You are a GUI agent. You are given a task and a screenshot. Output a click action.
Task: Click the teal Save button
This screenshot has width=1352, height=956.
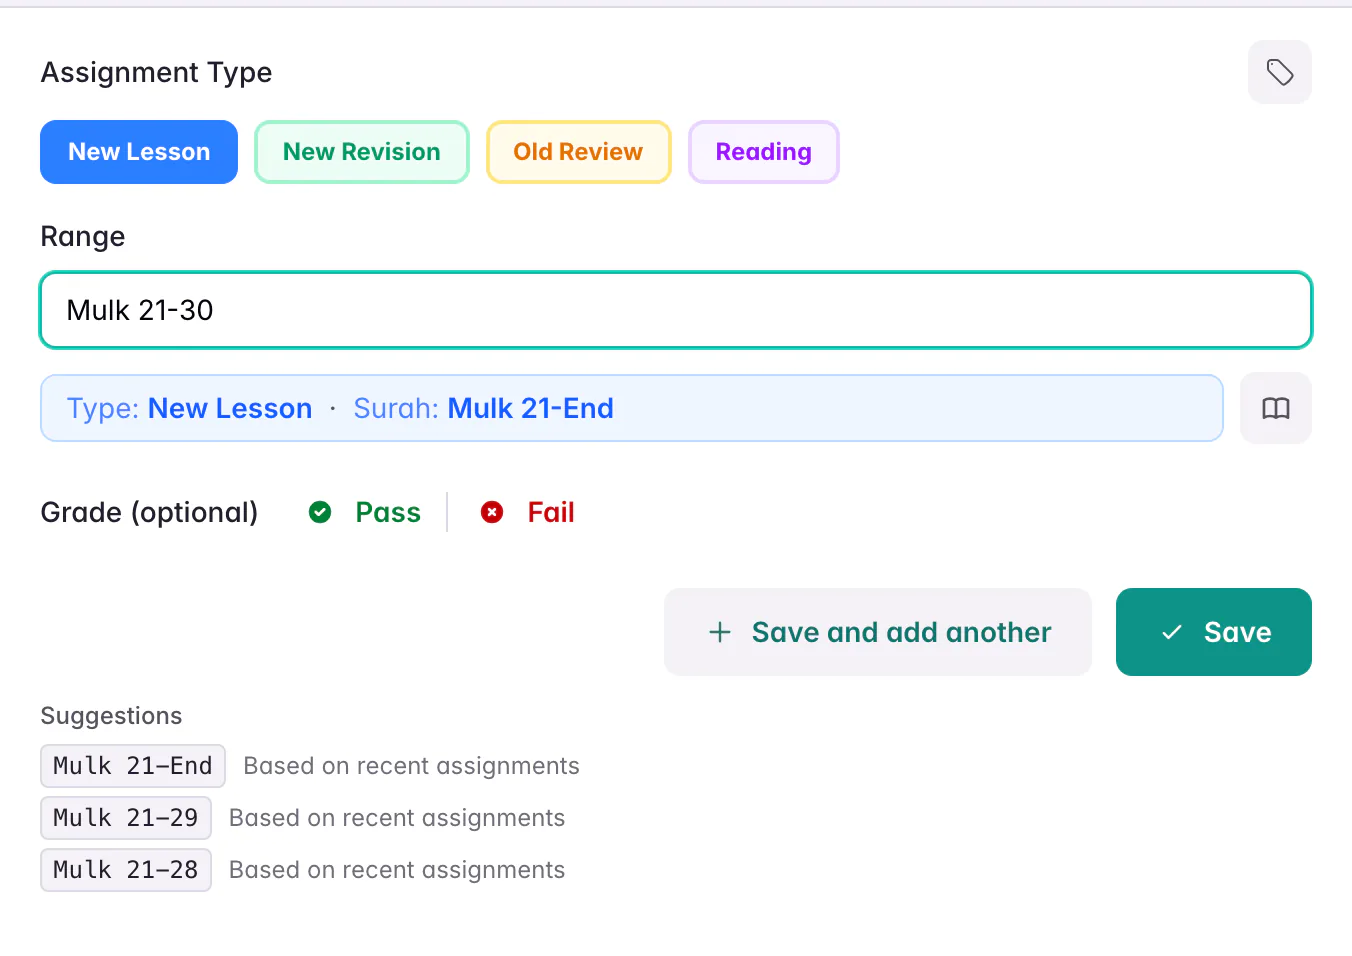click(x=1214, y=632)
